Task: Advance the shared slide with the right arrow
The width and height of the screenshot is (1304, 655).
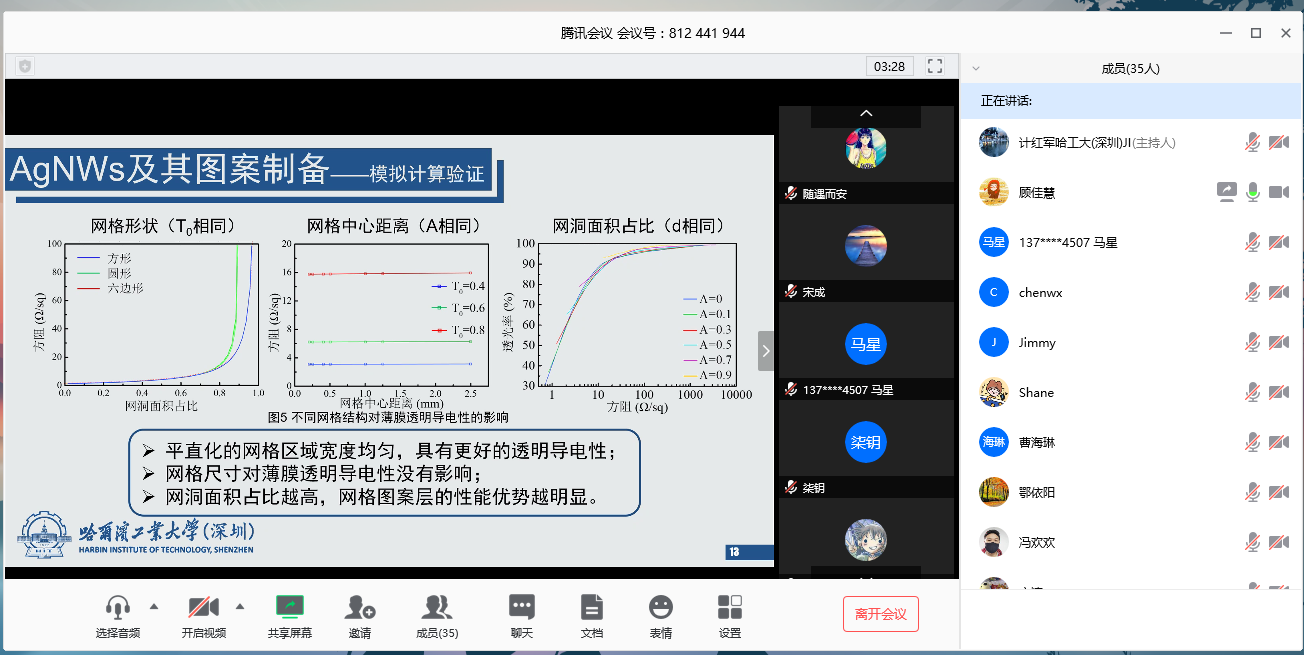Action: pos(766,350)
